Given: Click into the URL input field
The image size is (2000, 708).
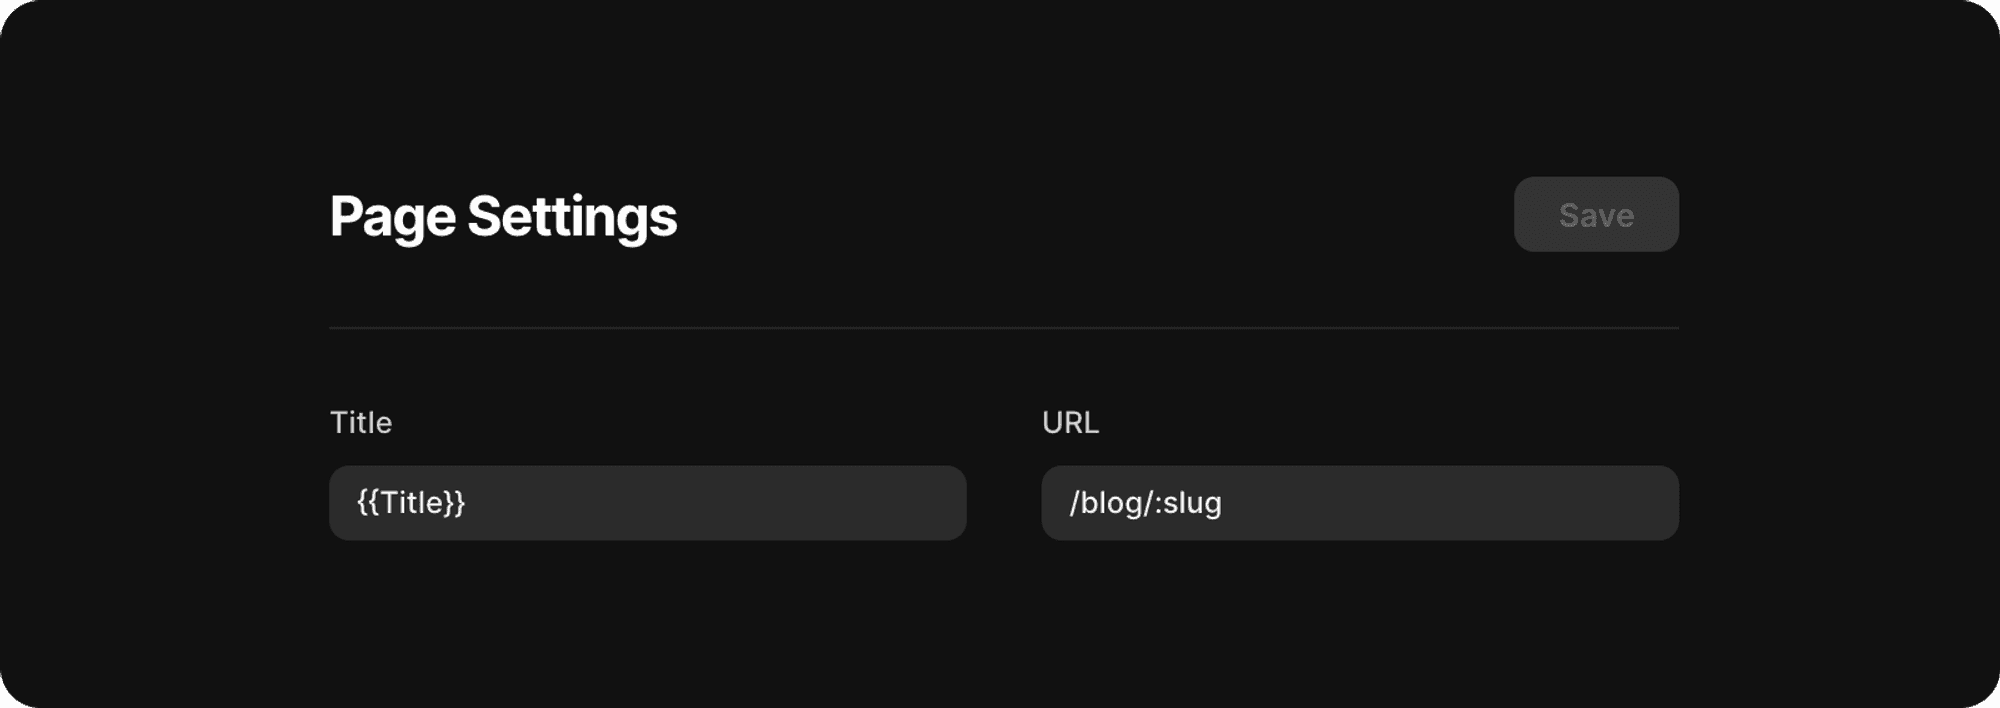Looking at the screenshot, I should 1359,503.
